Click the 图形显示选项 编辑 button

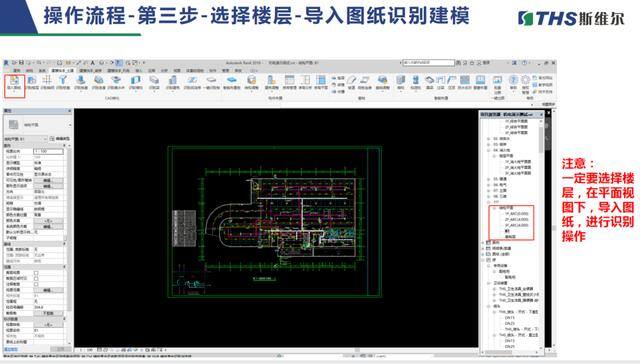click(48, 186)
